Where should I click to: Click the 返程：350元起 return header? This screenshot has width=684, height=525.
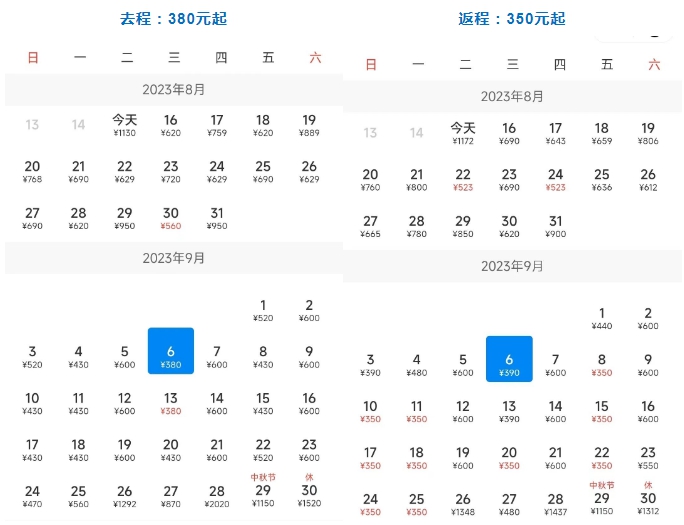click(x=511, y=18)
